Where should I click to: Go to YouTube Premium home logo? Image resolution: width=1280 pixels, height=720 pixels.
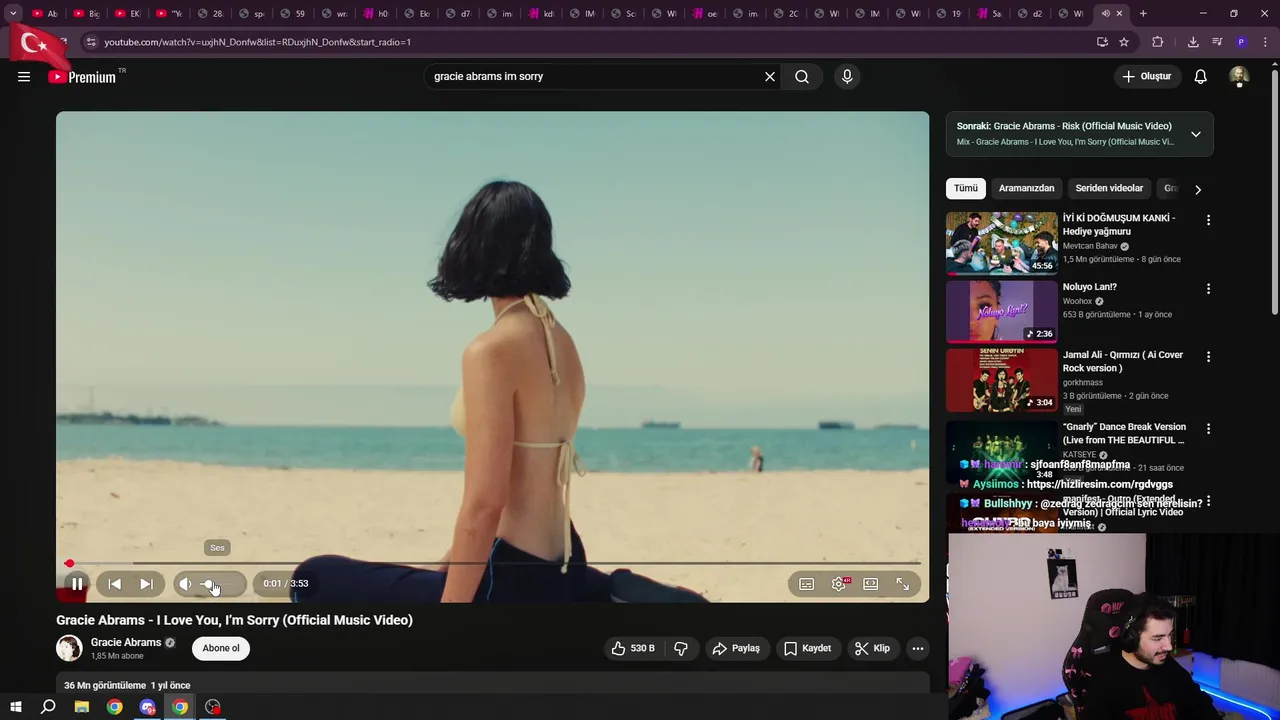[x=82, y=77]
